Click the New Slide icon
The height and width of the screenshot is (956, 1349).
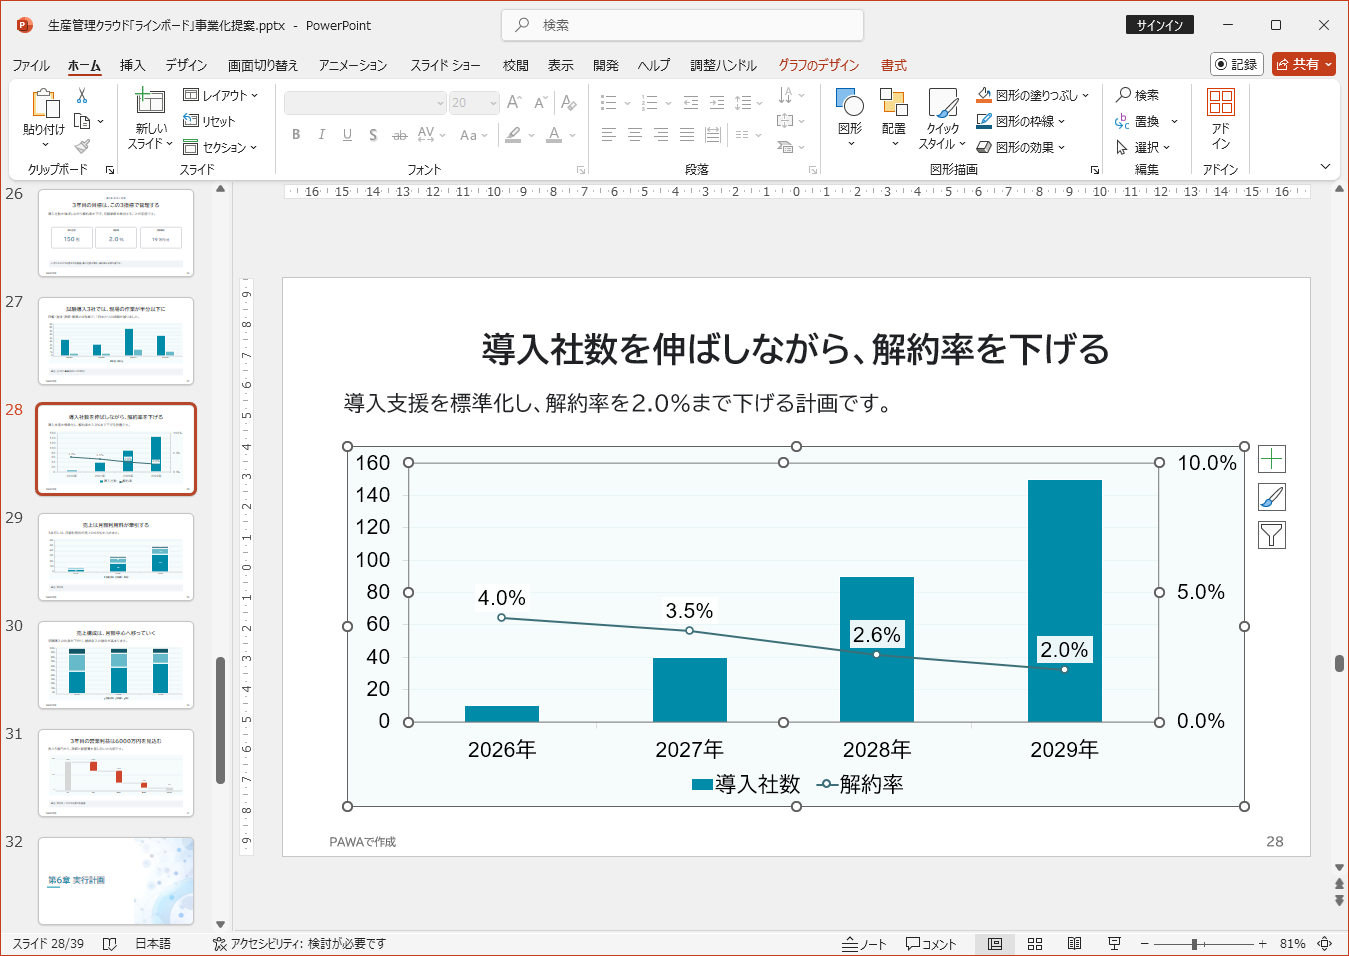[150, 102]
